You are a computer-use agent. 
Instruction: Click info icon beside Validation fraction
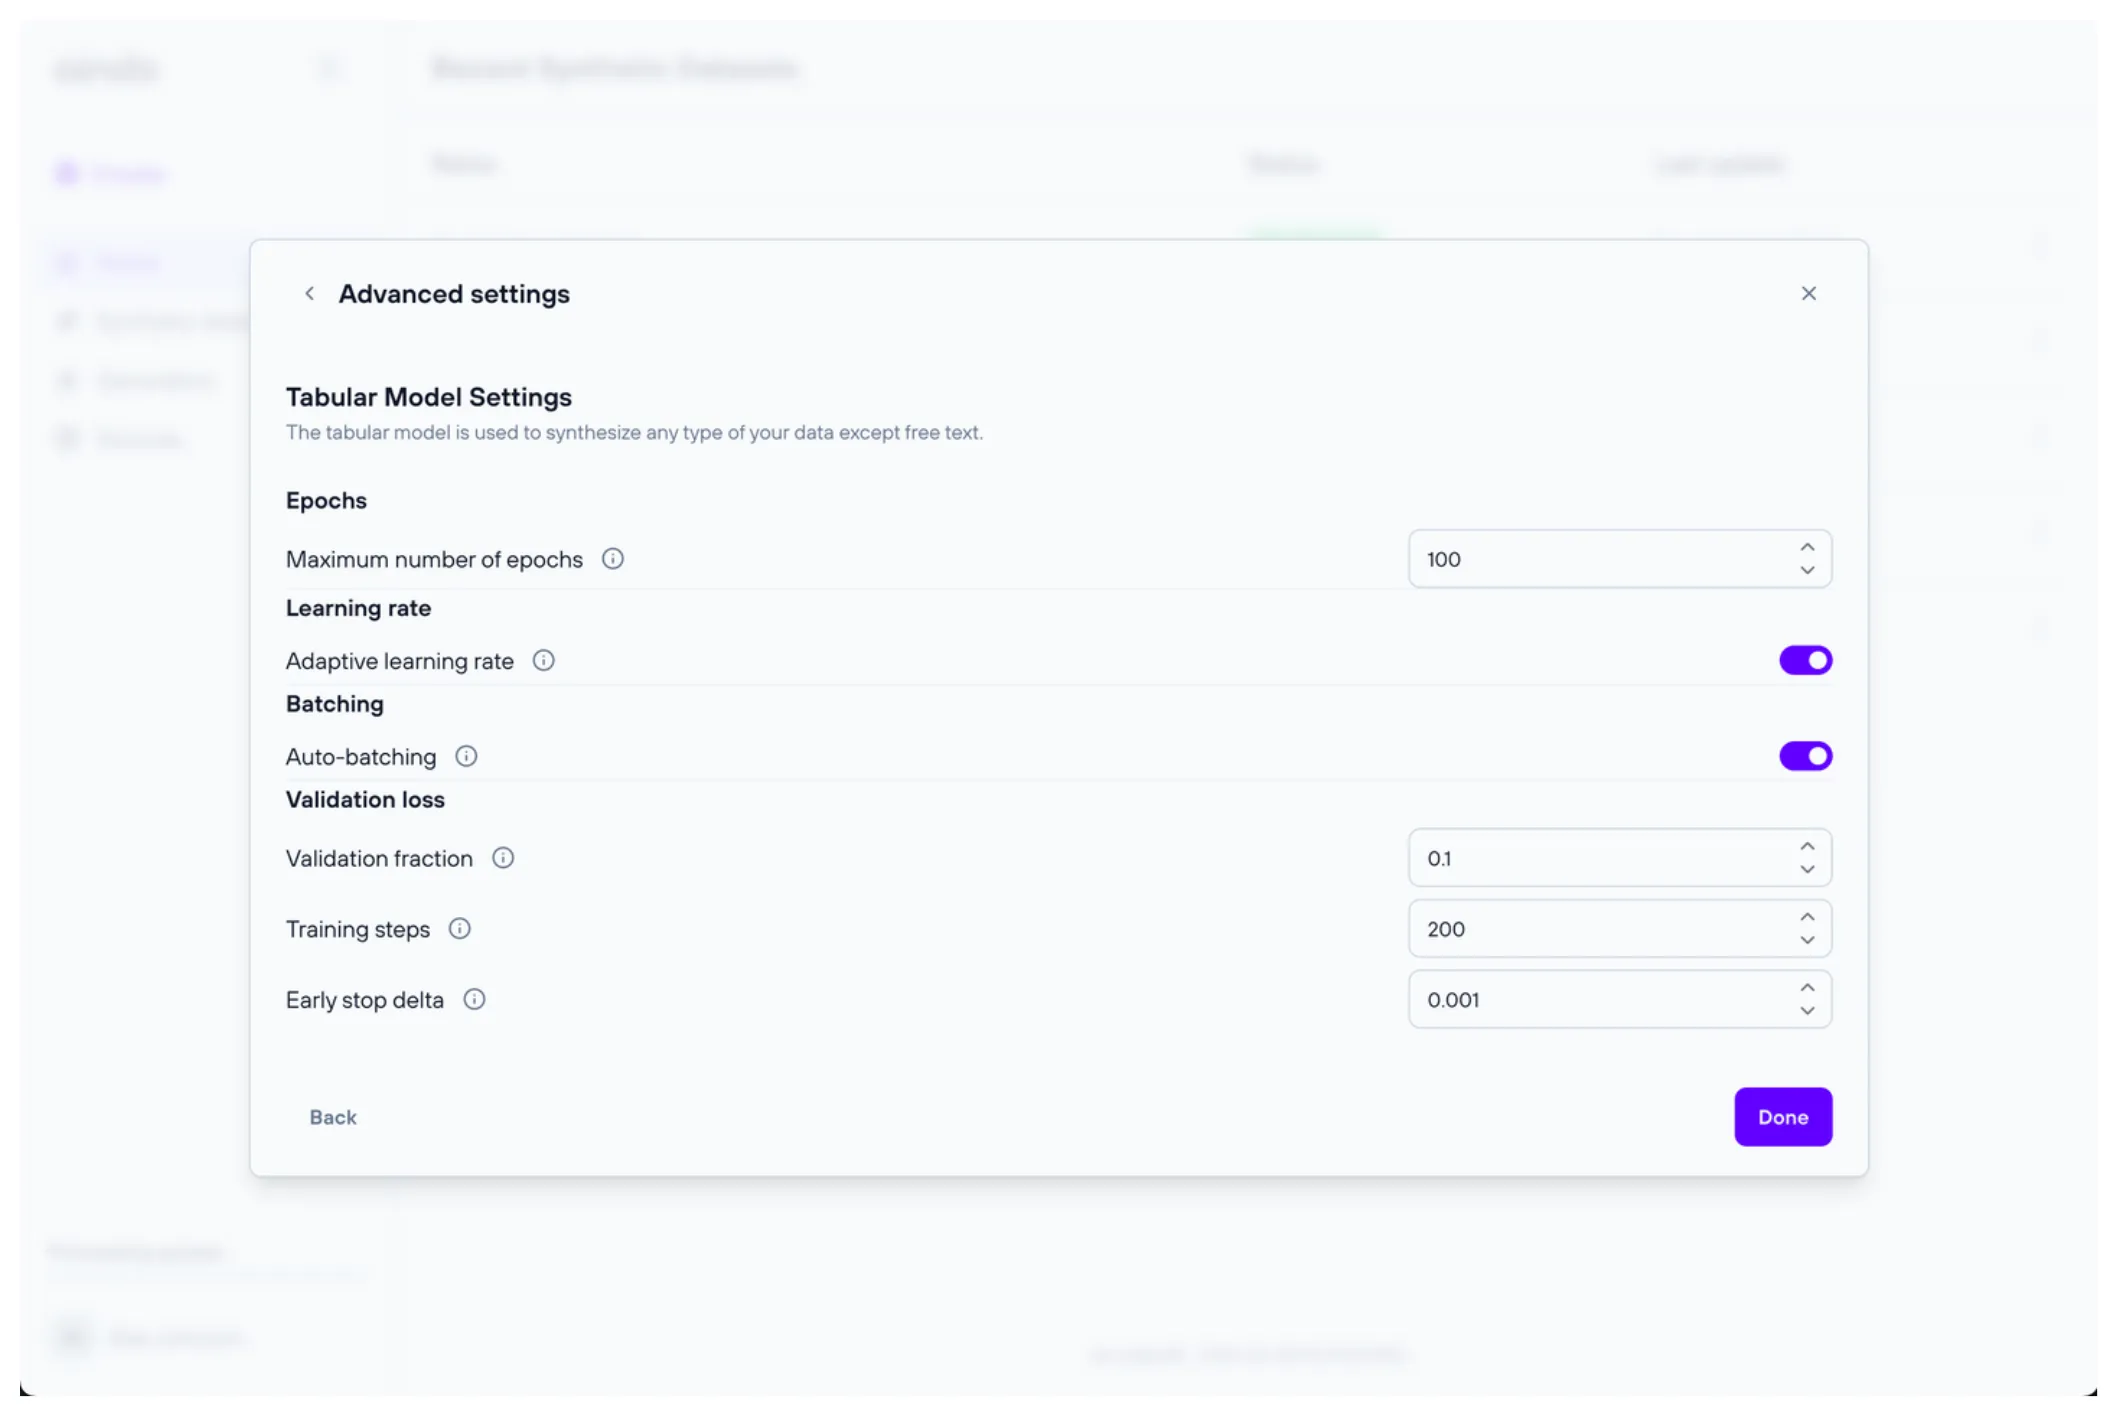[503, 858]
